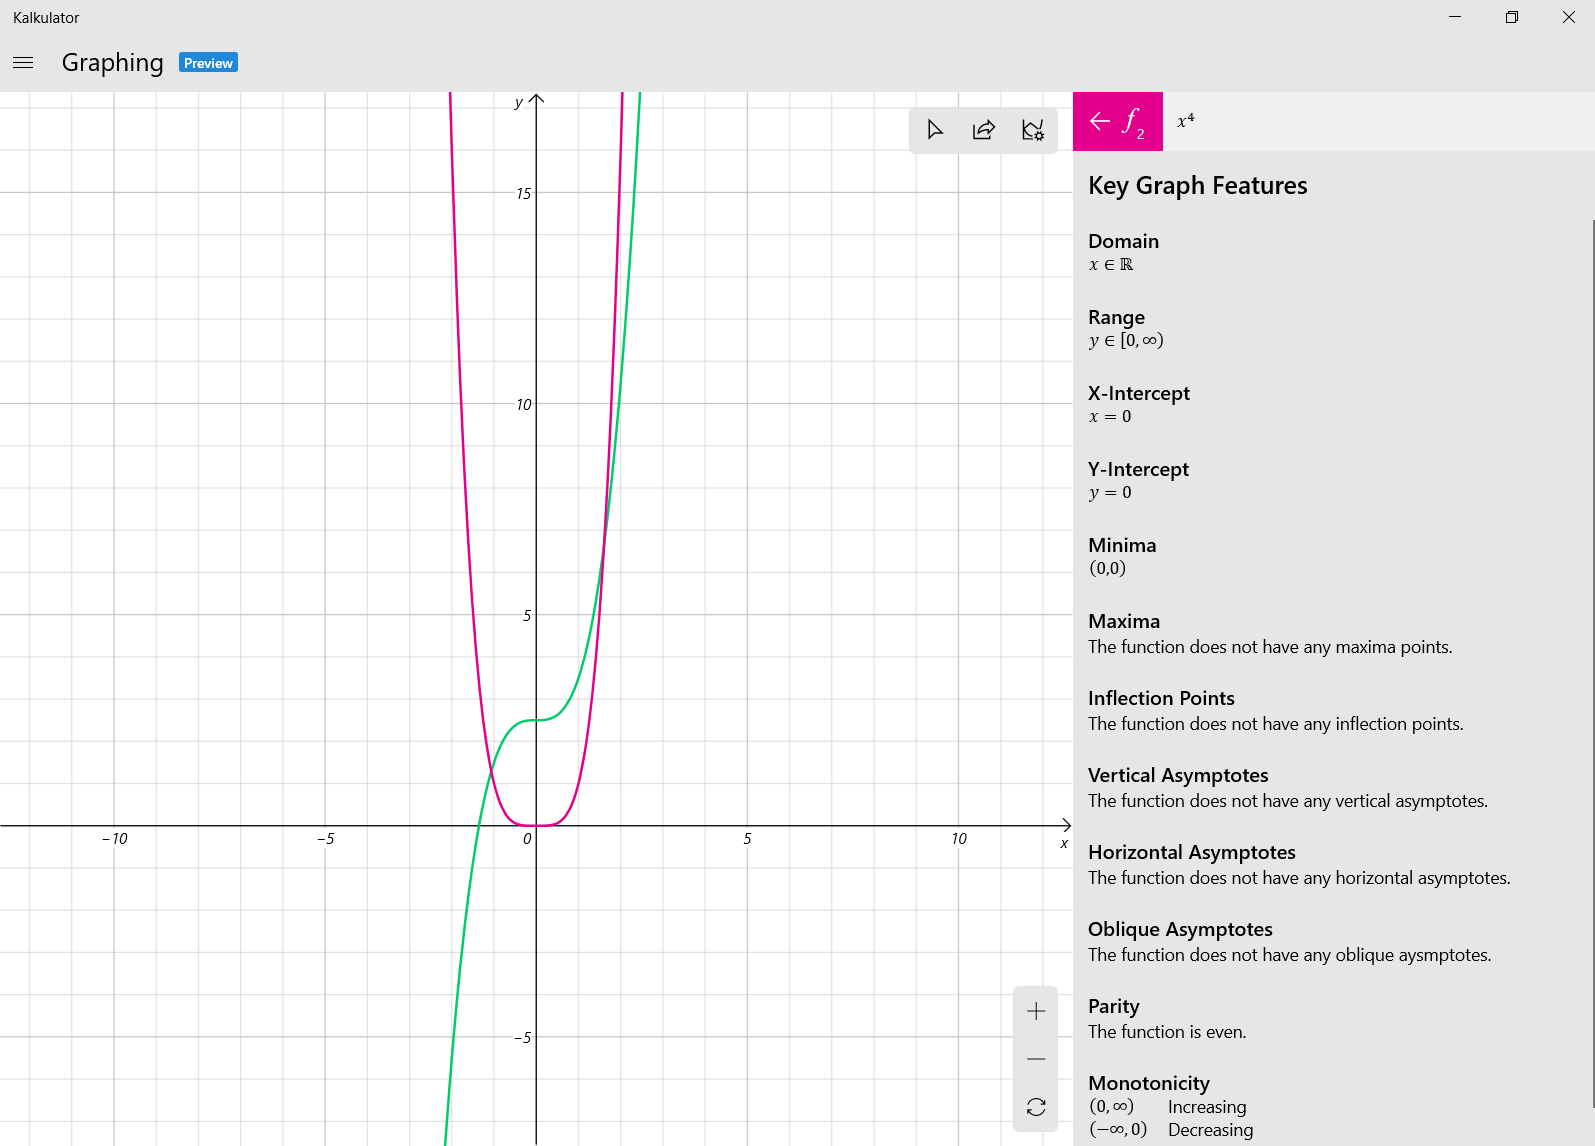Click the Graphing mode title

click(112, 63)
